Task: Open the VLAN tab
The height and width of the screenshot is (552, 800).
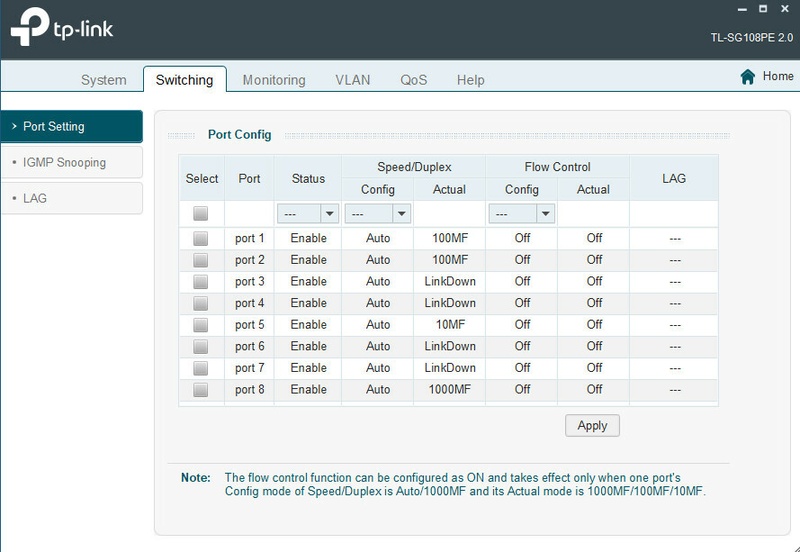Action: [x=353, y=80]
